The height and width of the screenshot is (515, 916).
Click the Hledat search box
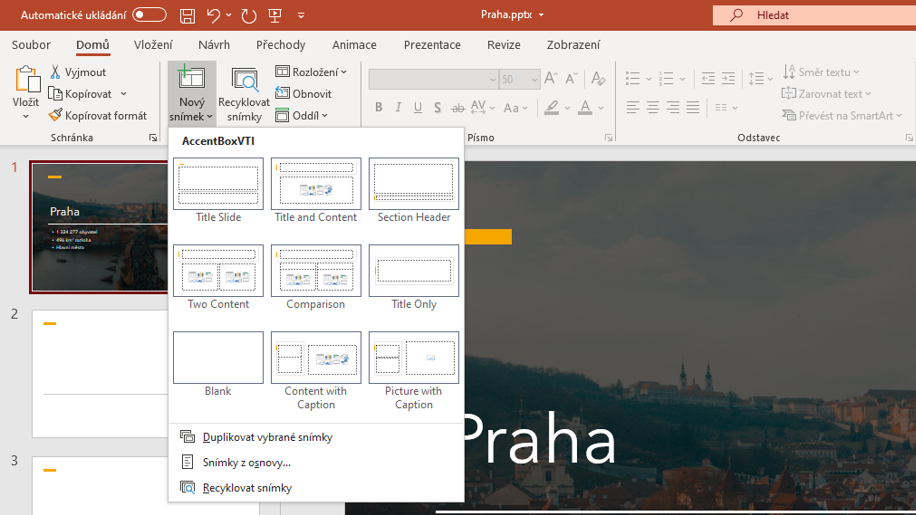tap(814, 15)
